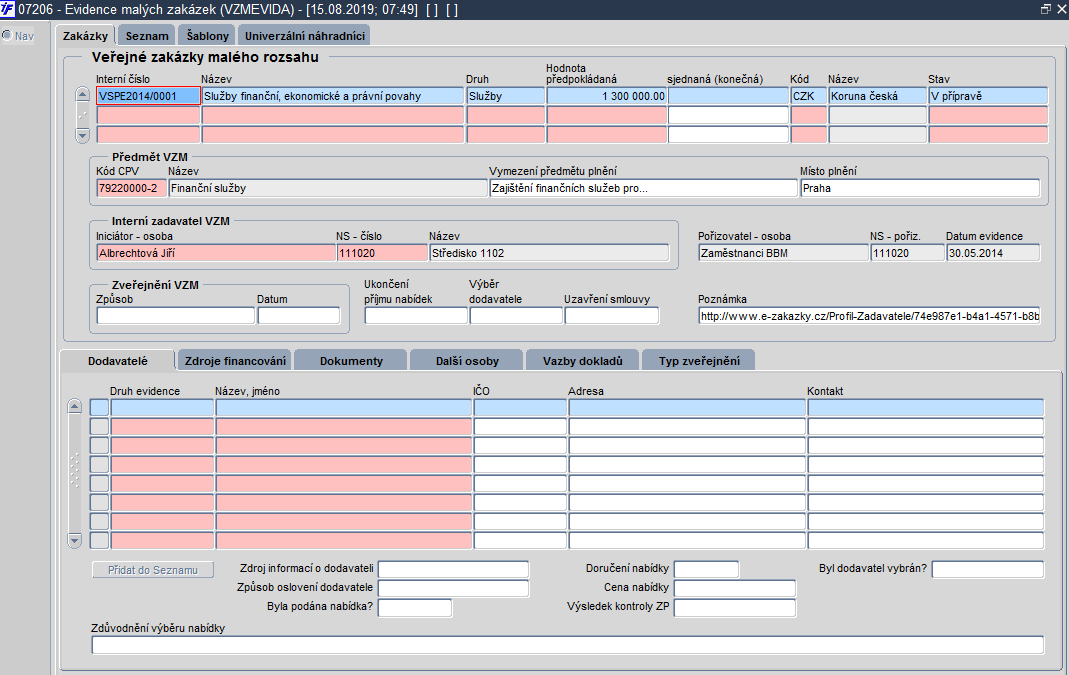The image size is (1069, 675).
Task: Click the suppliers list scroll-down arrow
Action: click(75, 541)
